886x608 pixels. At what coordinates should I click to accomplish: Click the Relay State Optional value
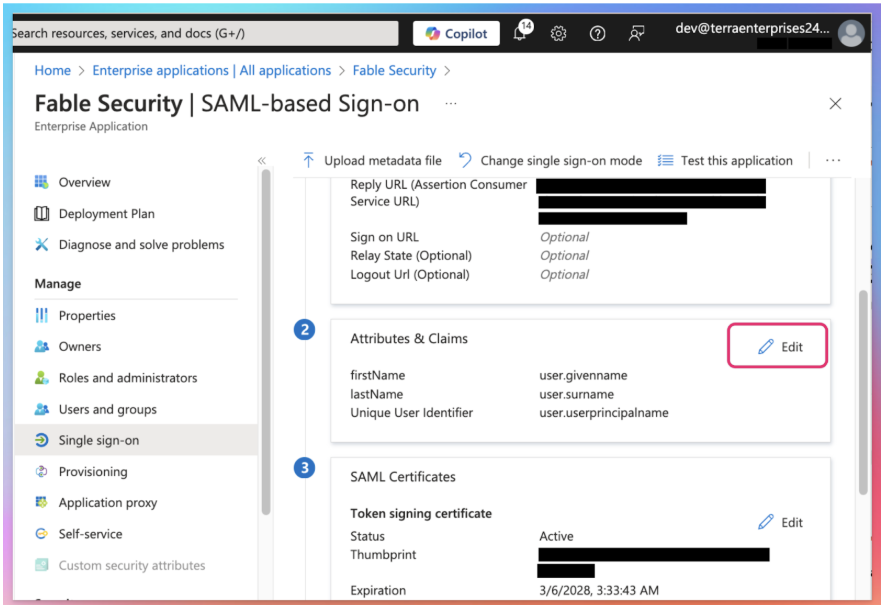(564, 255)
